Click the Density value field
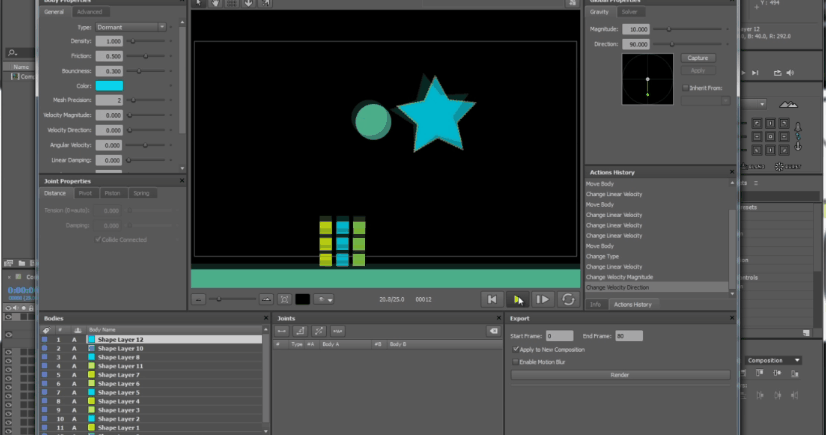 click(109, 41)
